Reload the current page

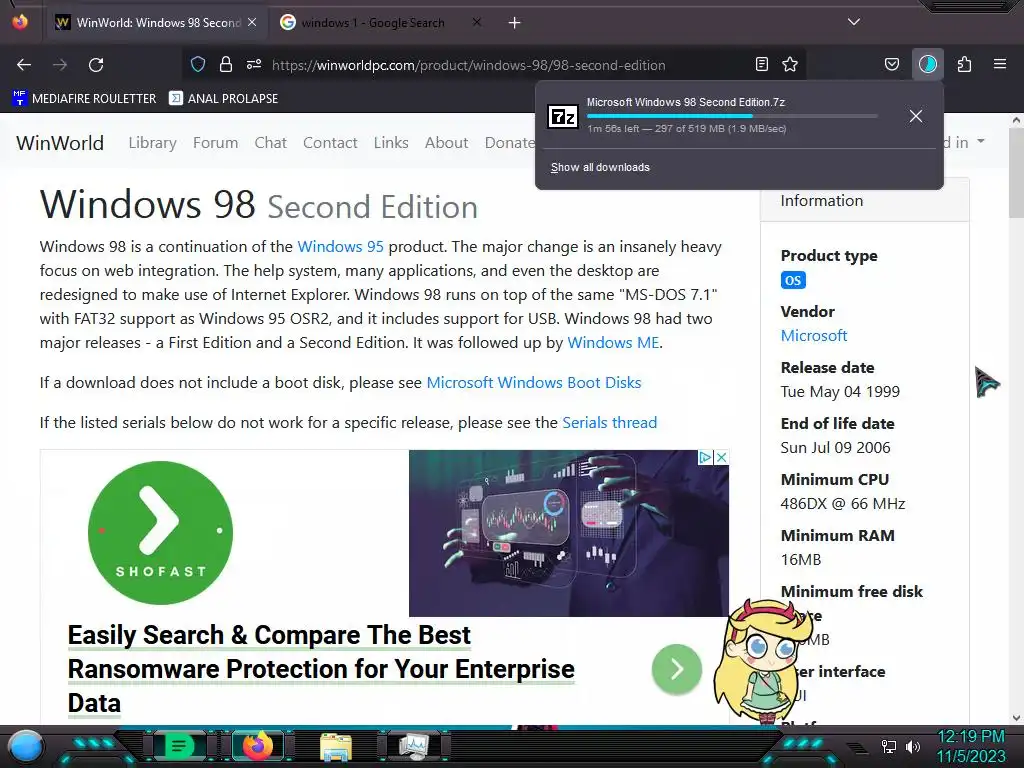(x=96, y=65)
